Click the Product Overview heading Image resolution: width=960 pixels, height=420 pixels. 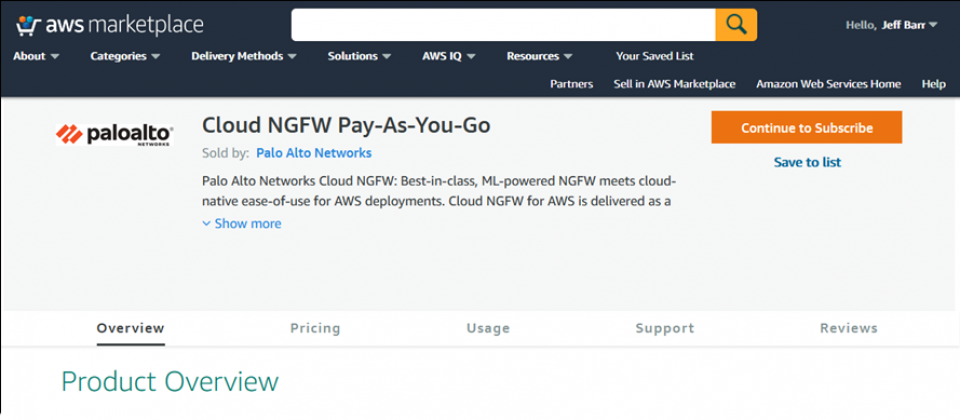point(170,382)
